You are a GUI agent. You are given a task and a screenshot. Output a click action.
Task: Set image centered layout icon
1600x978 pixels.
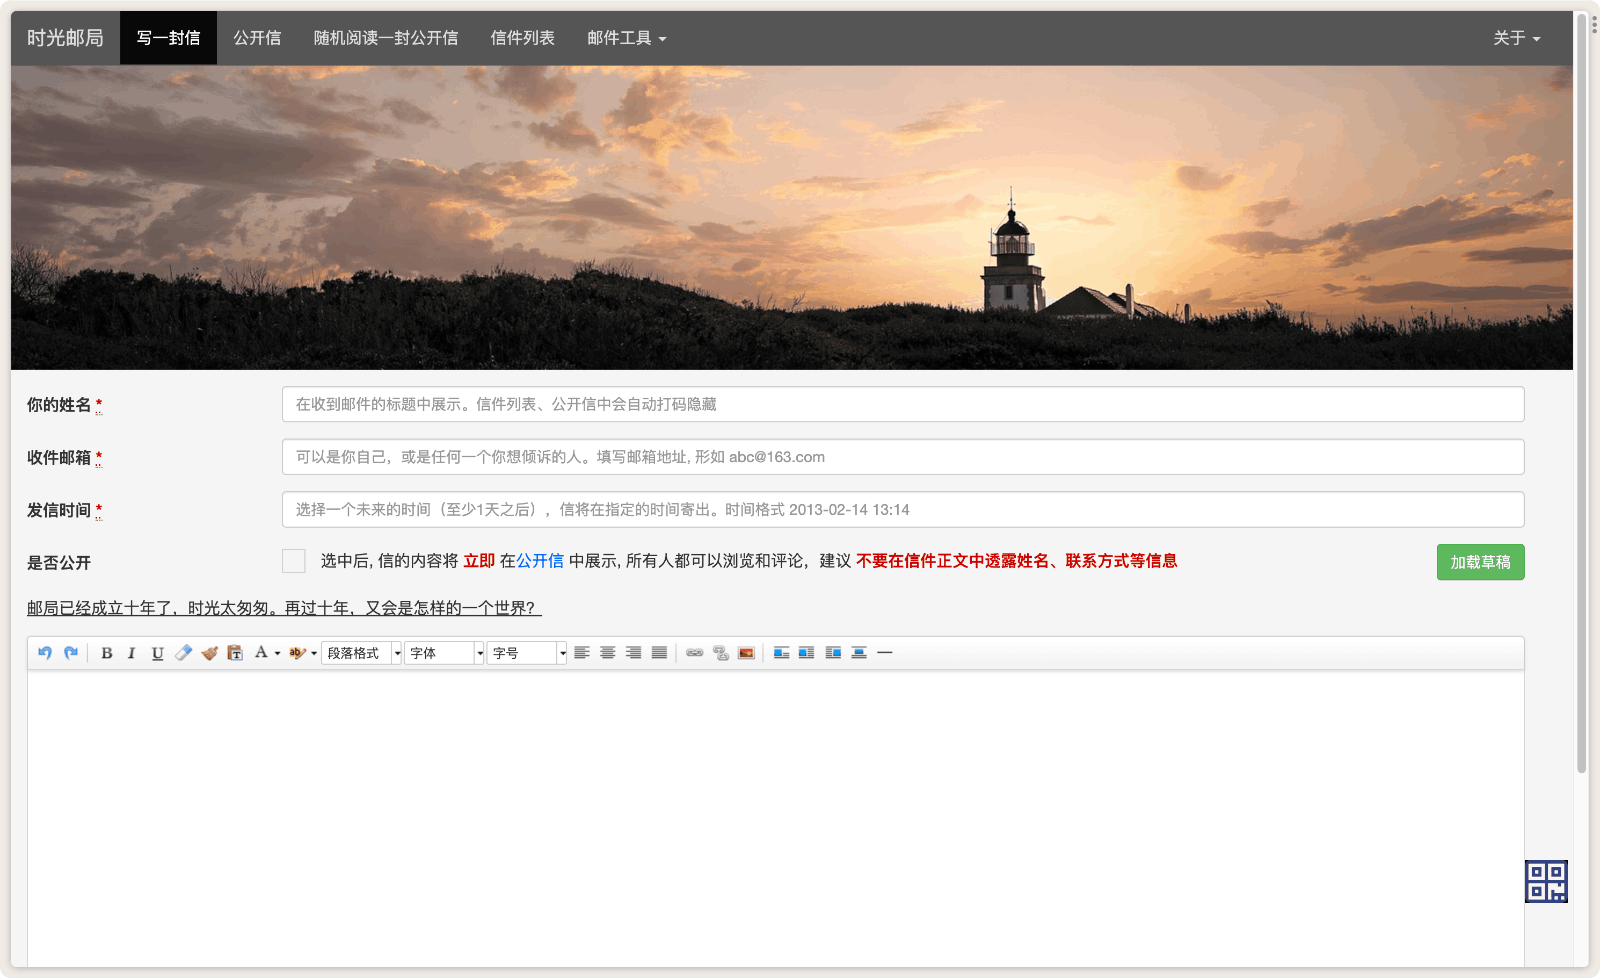pyautogui.click(x=859, y=653)
